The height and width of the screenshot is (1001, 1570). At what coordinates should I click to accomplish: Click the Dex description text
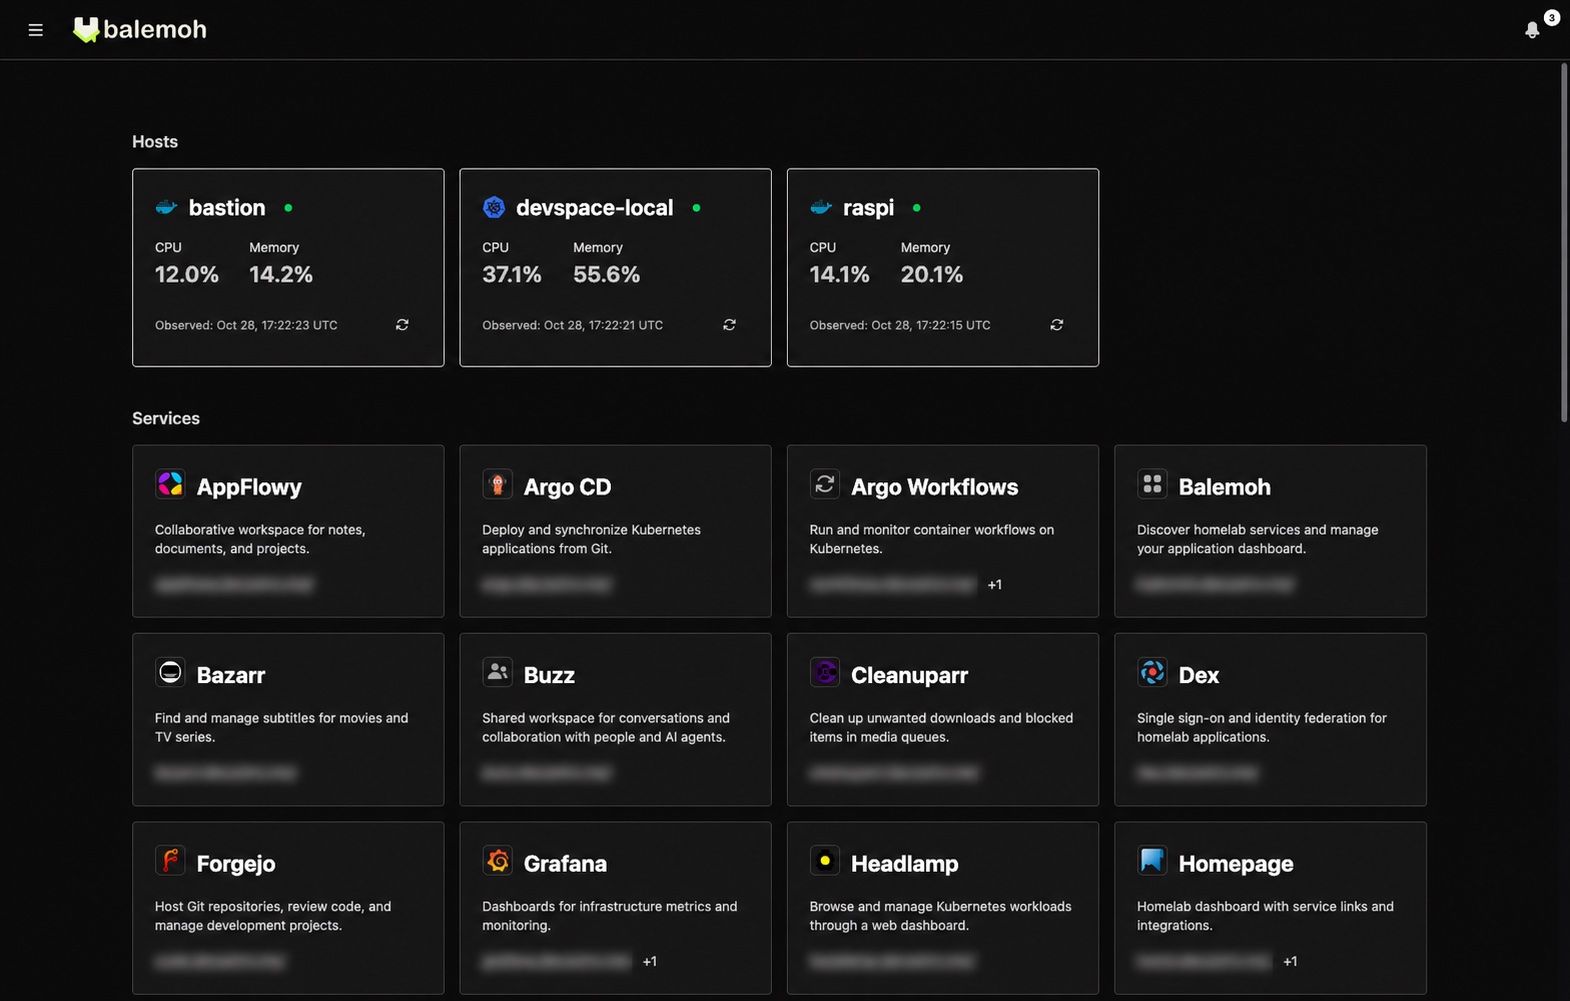click(x=1262, y=727)
